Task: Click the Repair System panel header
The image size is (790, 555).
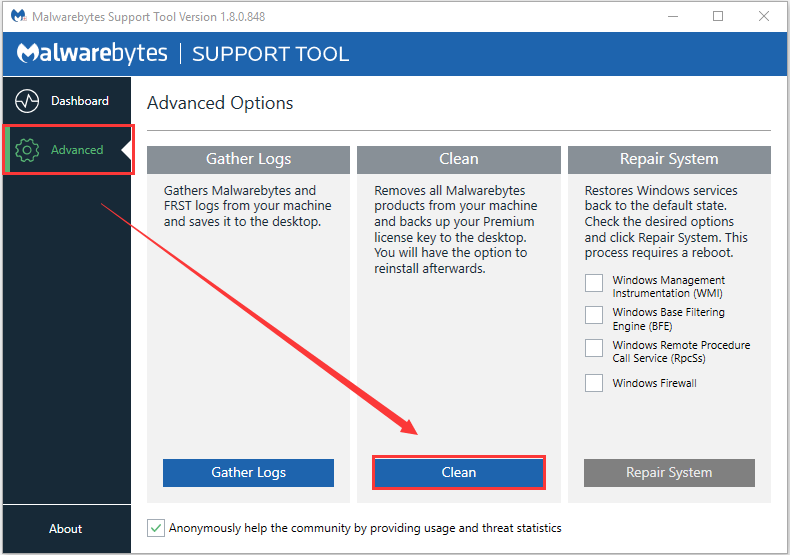Action: pyautogui.click(x=669, y=159)
